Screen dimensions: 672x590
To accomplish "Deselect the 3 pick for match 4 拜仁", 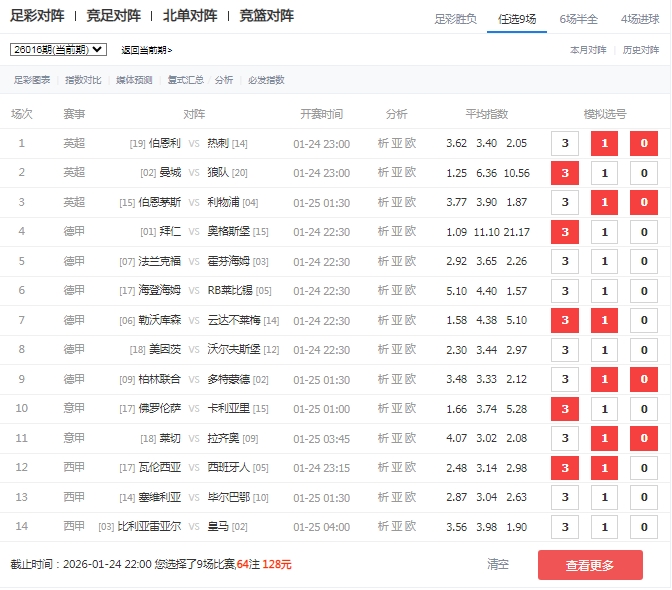I will [x=565, y=232].
